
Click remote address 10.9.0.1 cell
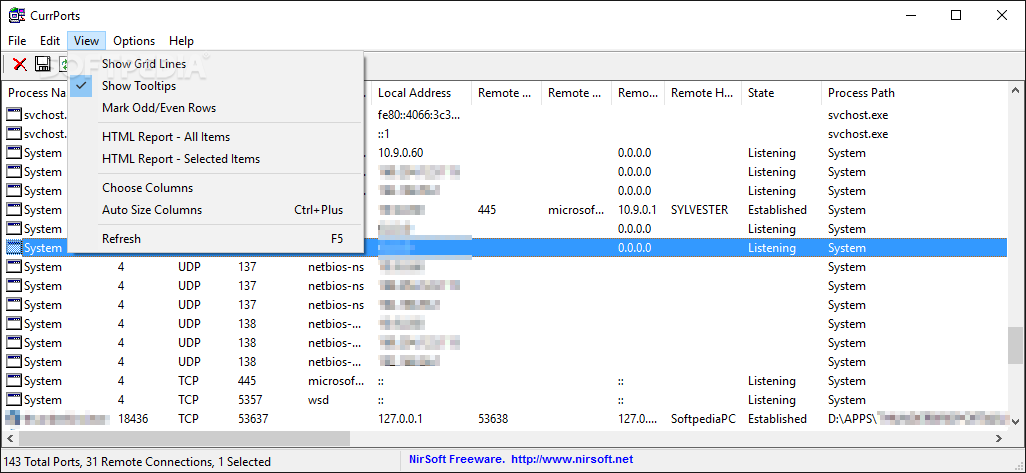639,210
